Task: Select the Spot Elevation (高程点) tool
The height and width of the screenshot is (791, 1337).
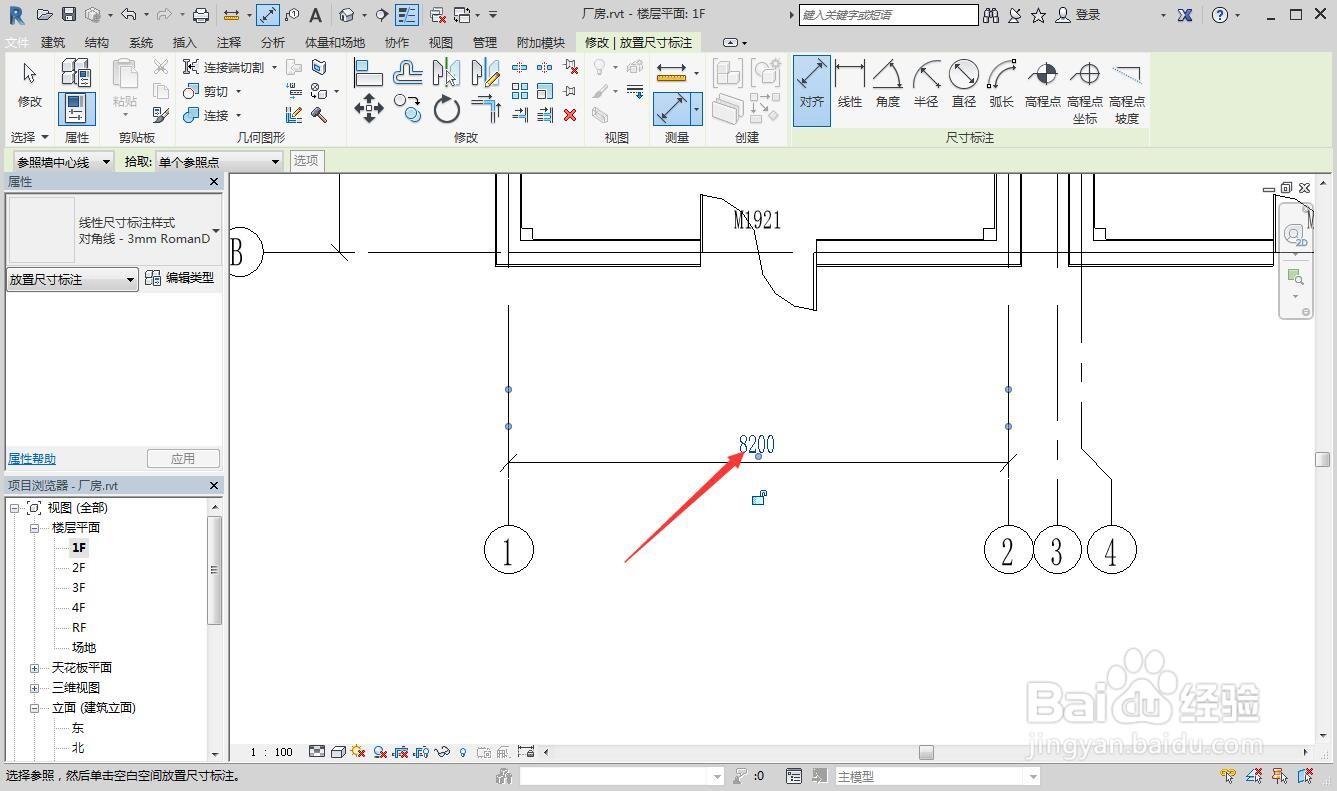Action: 1043,85
